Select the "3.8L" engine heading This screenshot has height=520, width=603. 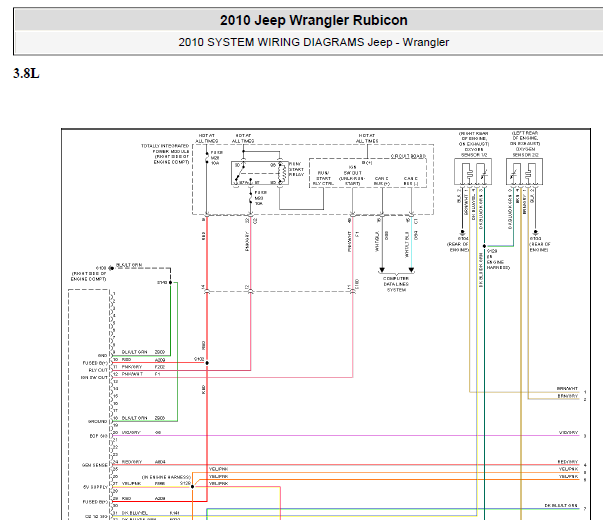26,73
